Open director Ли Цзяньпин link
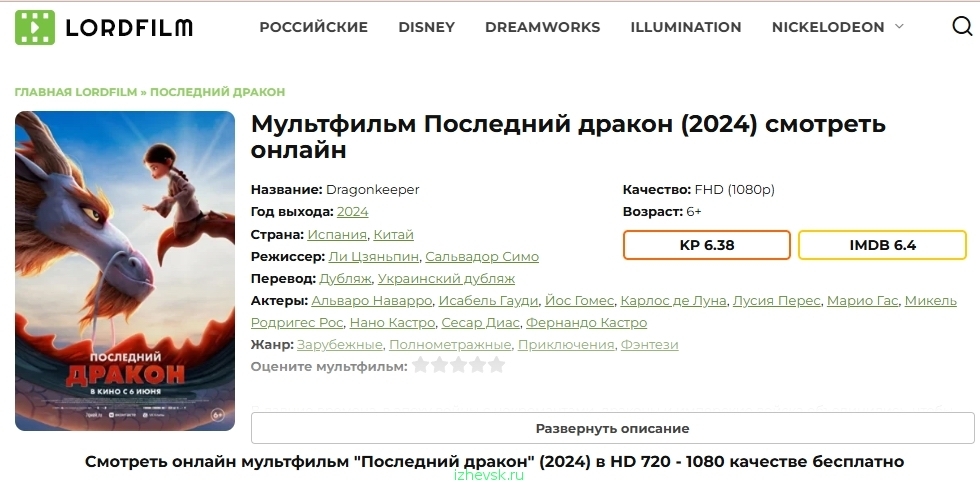Image resolution: width=980 pixels, height=482 pixels. [373, 256]
